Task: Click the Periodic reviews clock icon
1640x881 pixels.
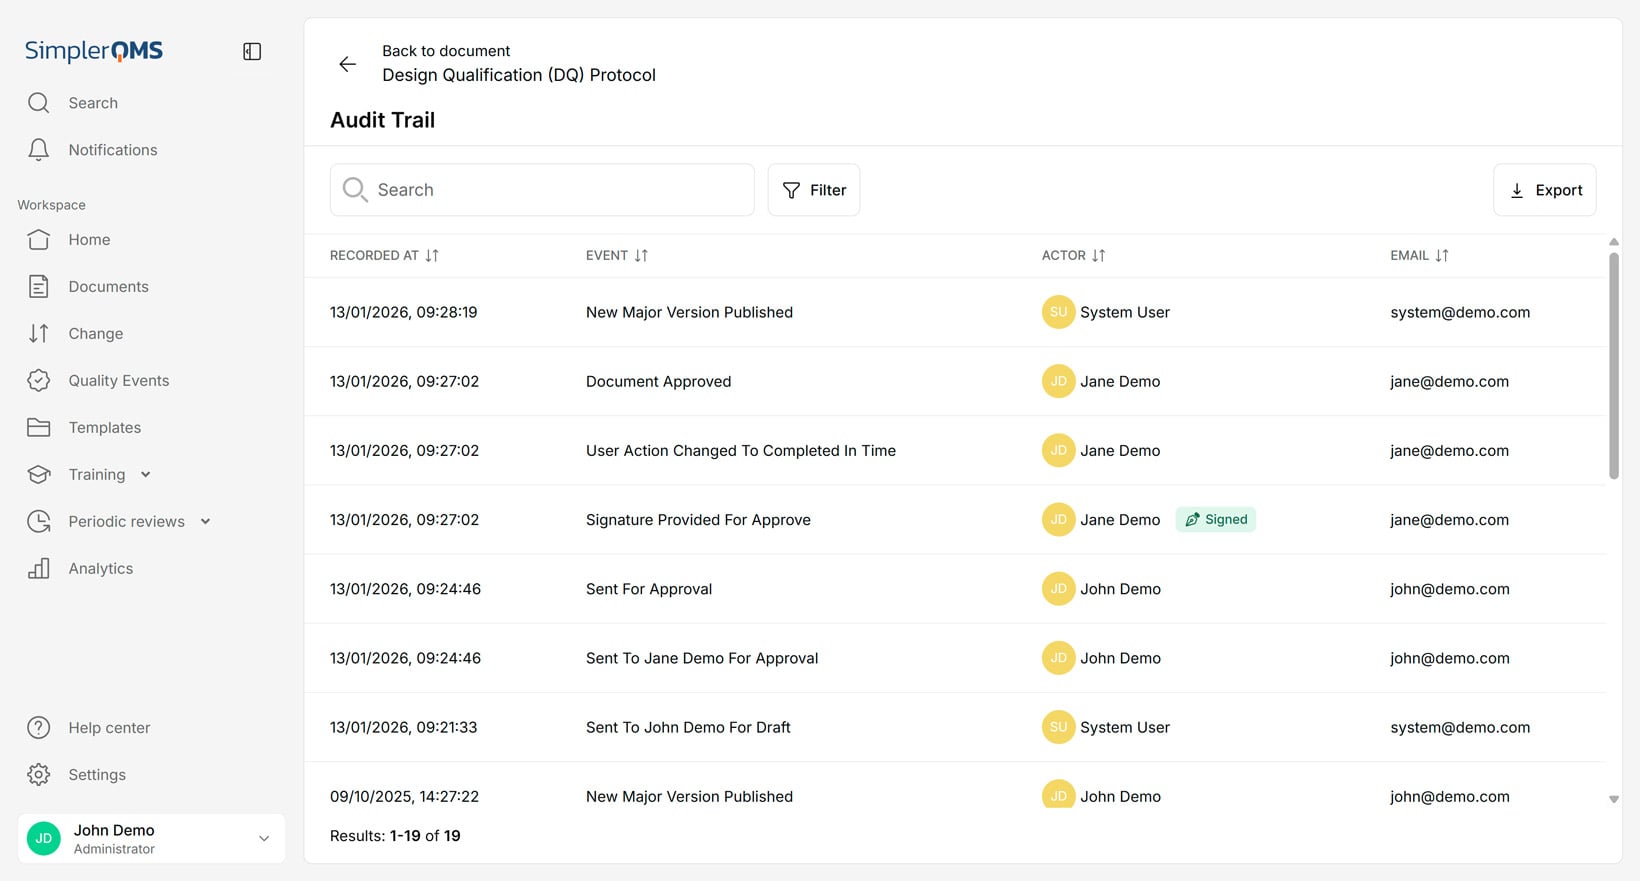Action: tap(39, 522)
